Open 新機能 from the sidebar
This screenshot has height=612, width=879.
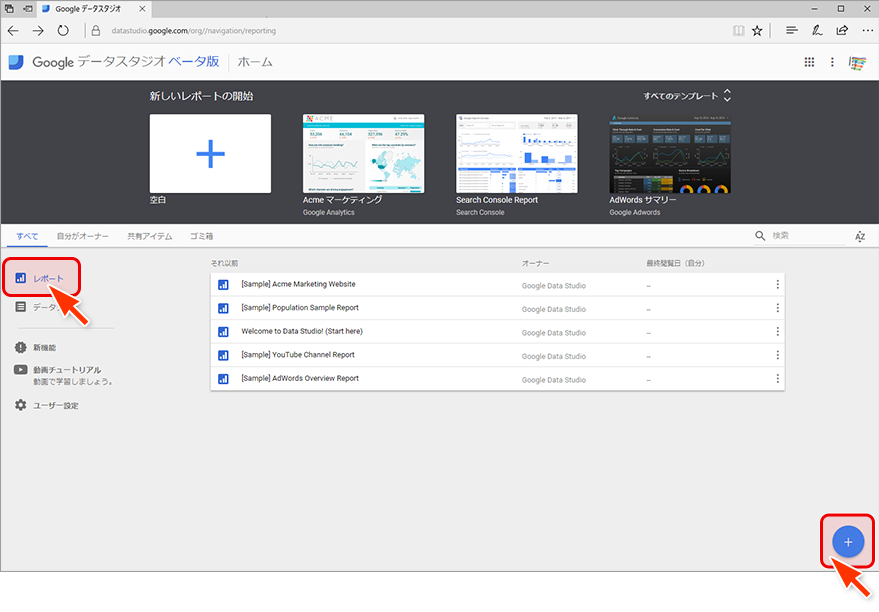44,347
